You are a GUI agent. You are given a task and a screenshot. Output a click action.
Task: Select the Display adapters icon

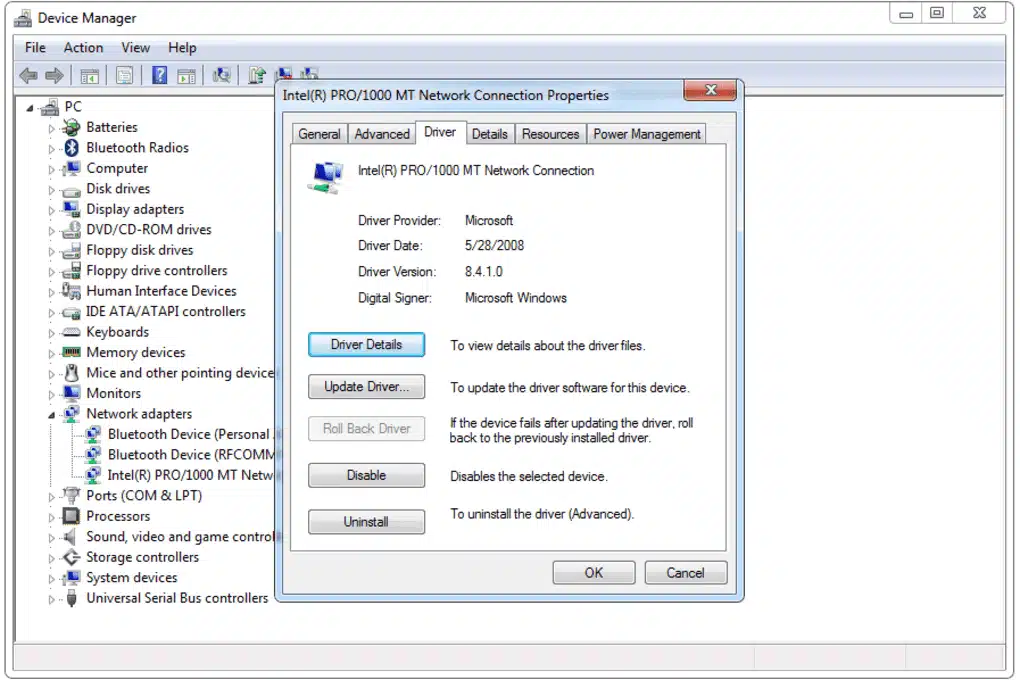[x=71, y=210]
